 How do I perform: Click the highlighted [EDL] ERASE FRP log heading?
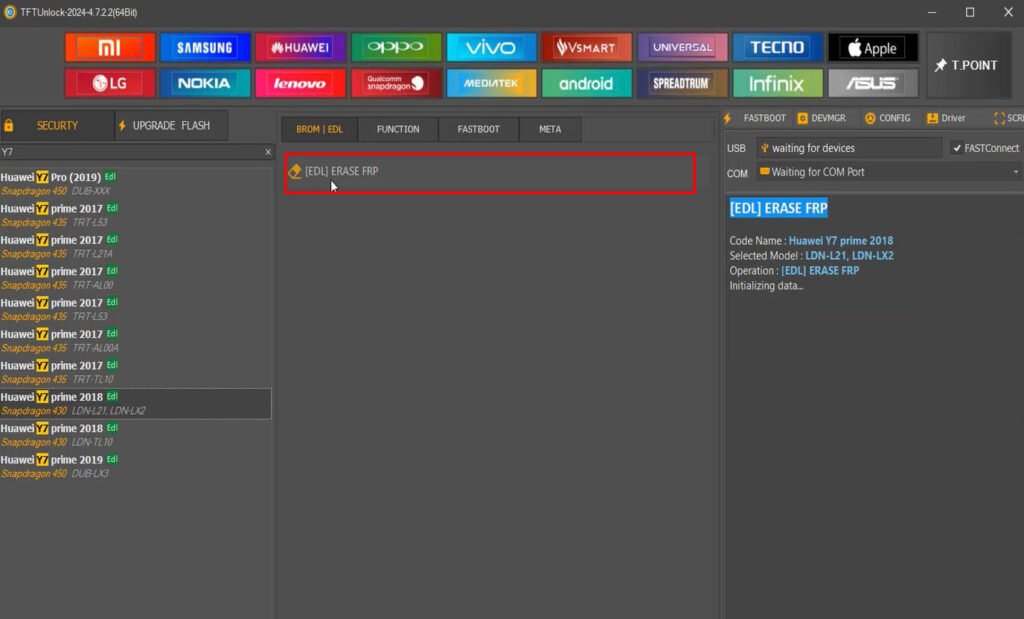[x=778, y=208]
